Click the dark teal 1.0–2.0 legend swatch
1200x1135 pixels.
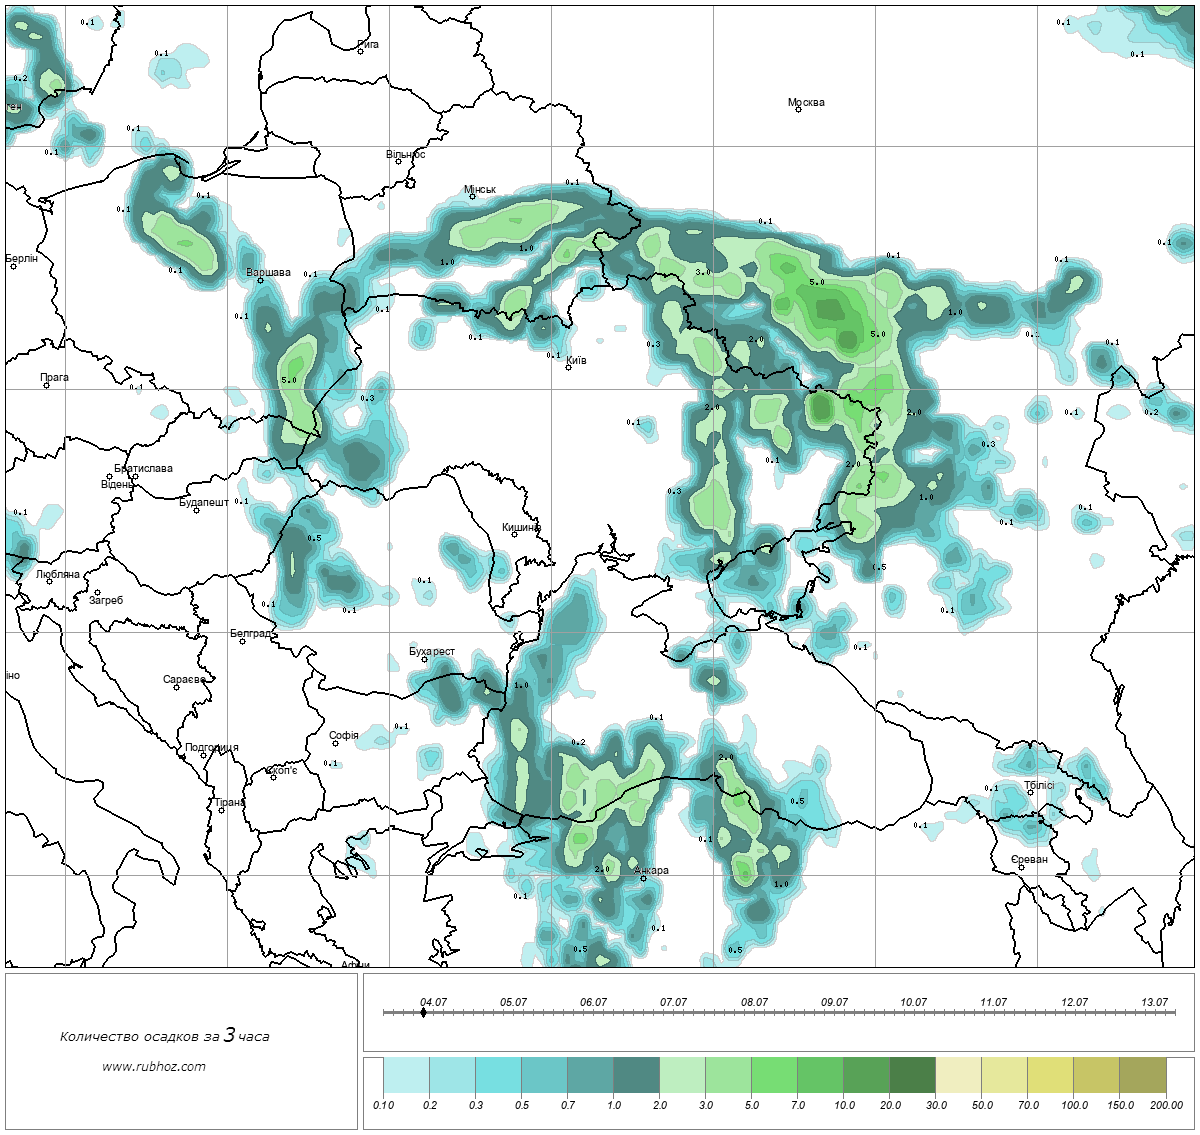(636, 1076)
